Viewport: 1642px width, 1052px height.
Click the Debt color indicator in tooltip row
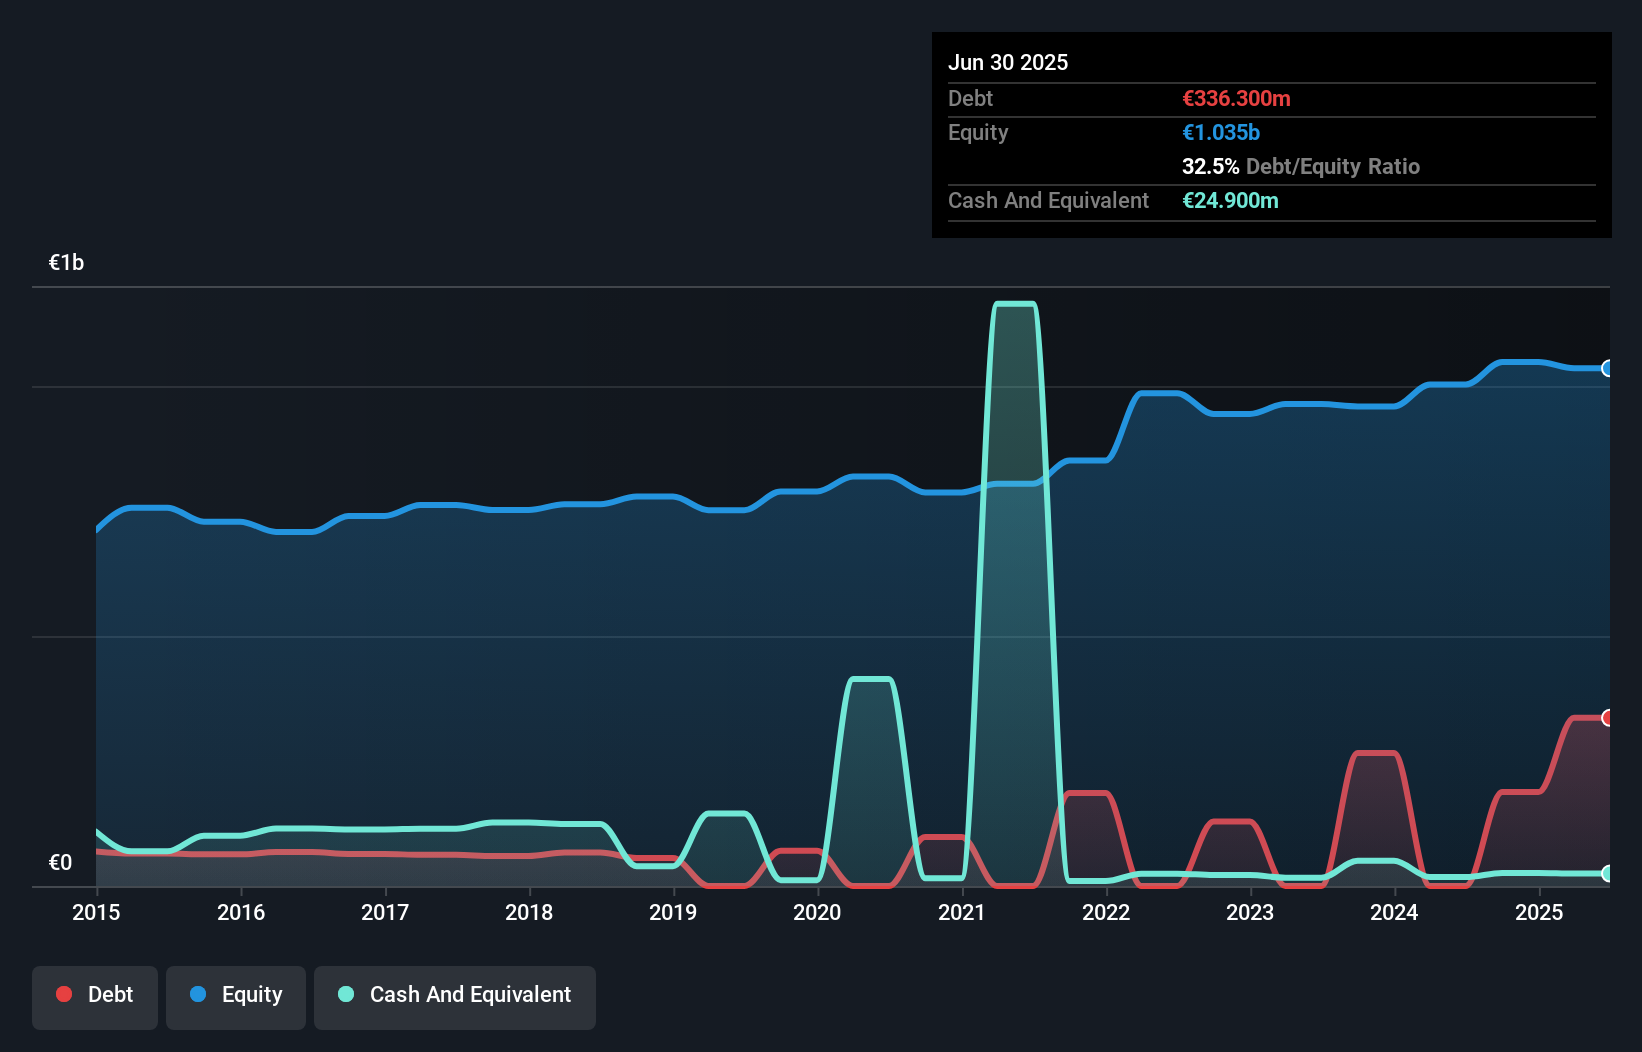pyautogui.click(x=1236, y=98)
